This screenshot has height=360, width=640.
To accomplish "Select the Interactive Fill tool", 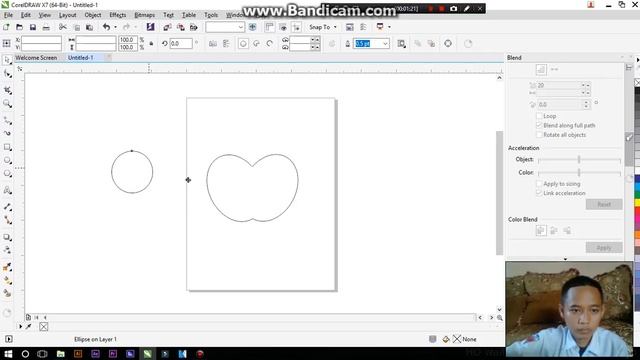I will (7, 280).
